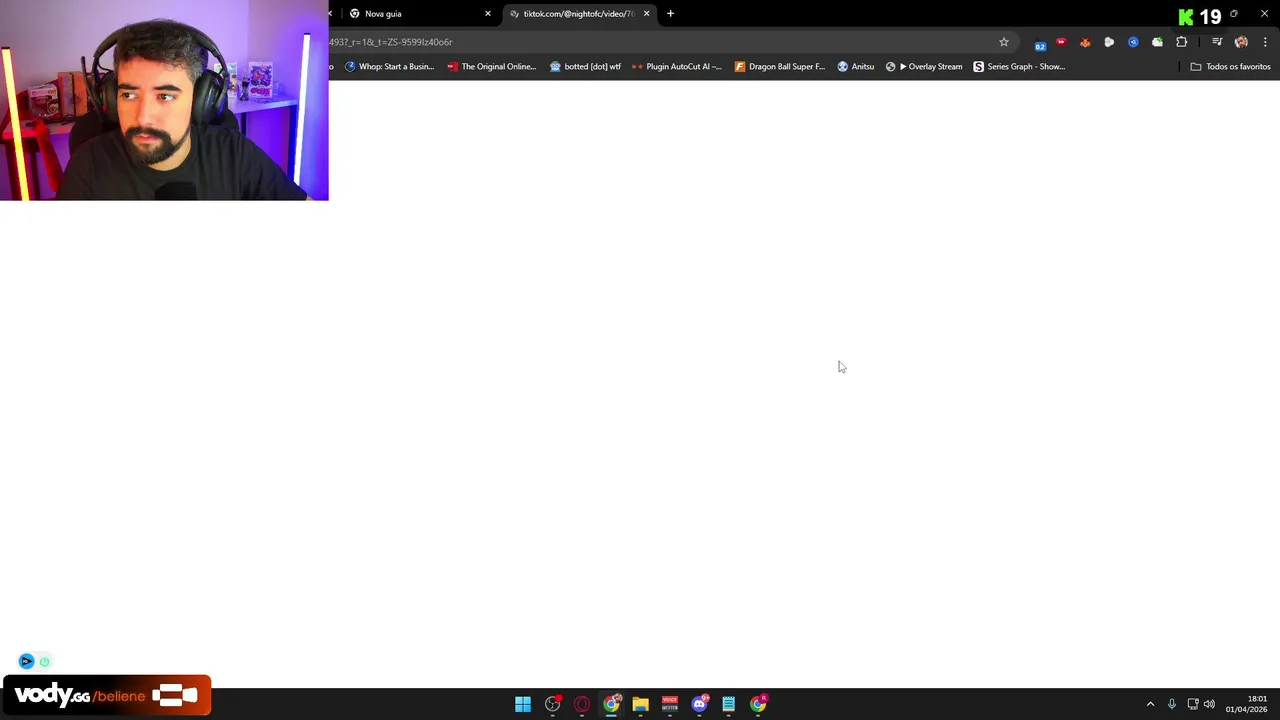
Task: Close the tiktok.com tab
Action: (x=647, y=14)
